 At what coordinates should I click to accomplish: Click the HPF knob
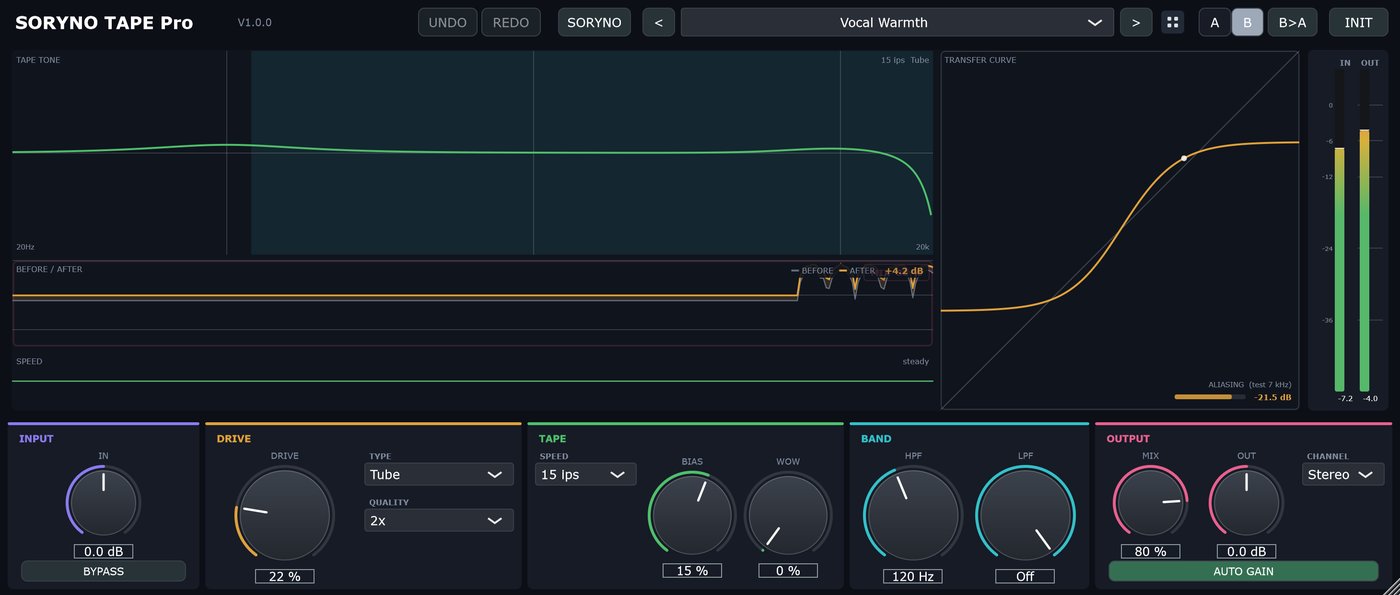[x=912, y=516]
